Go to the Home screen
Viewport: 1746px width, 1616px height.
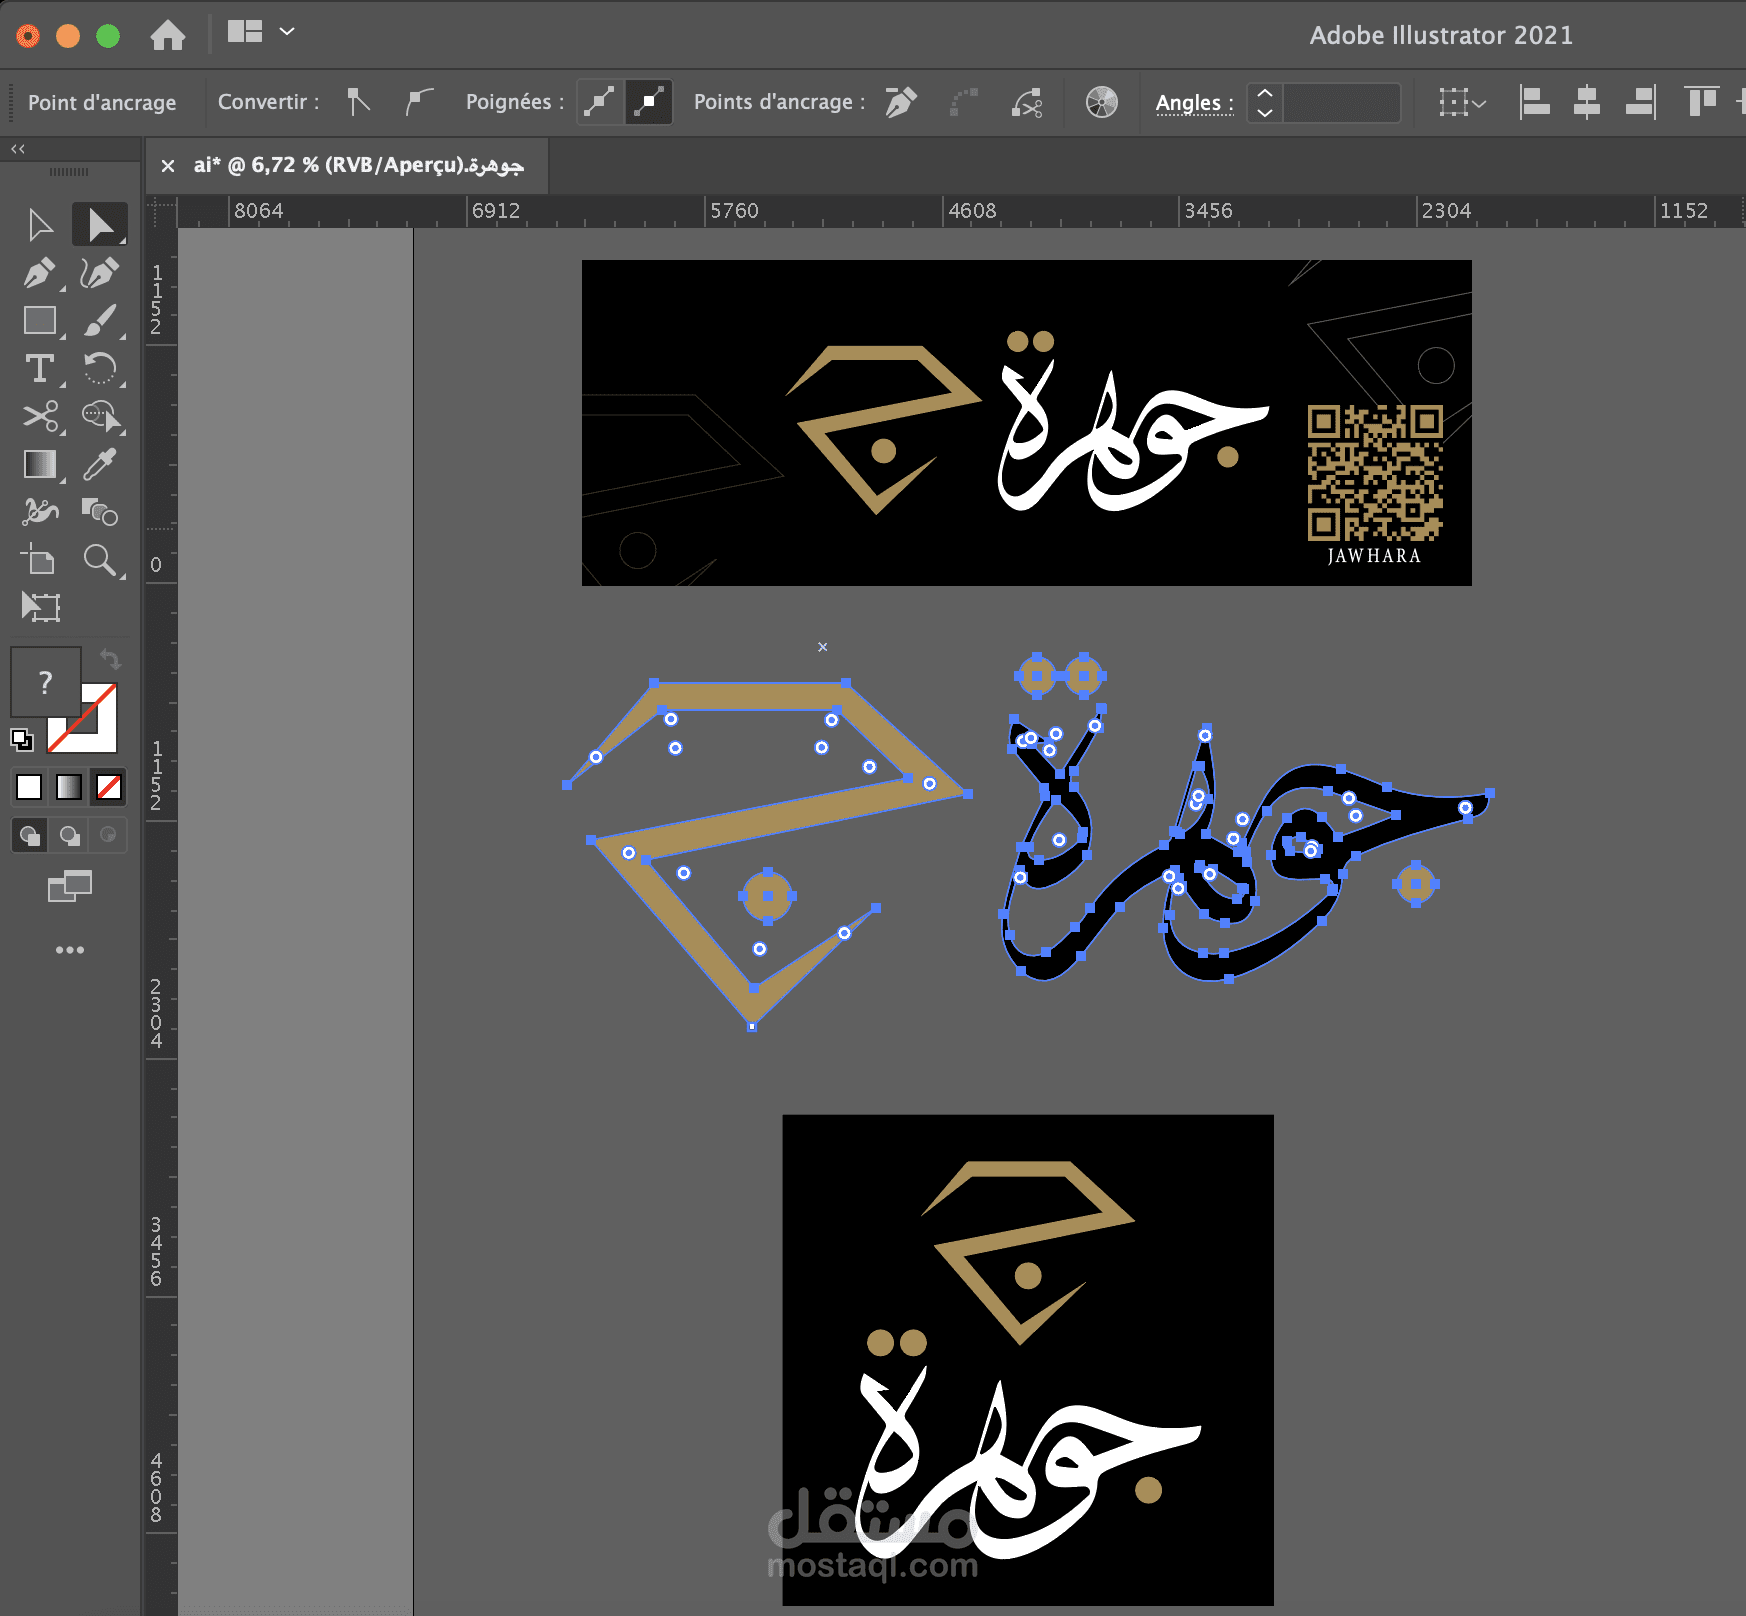point(168,35)
